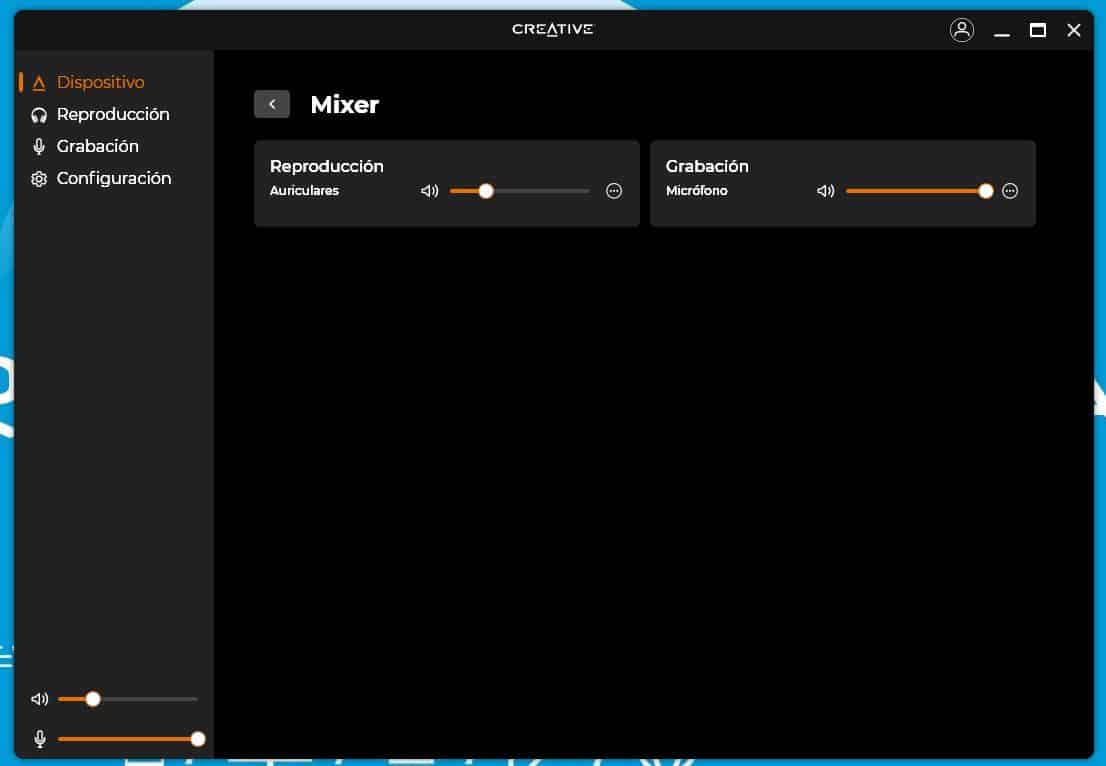1106x766 pixels.
Task: Switch to the Grabación sidebar section
Action: (98, 147)
